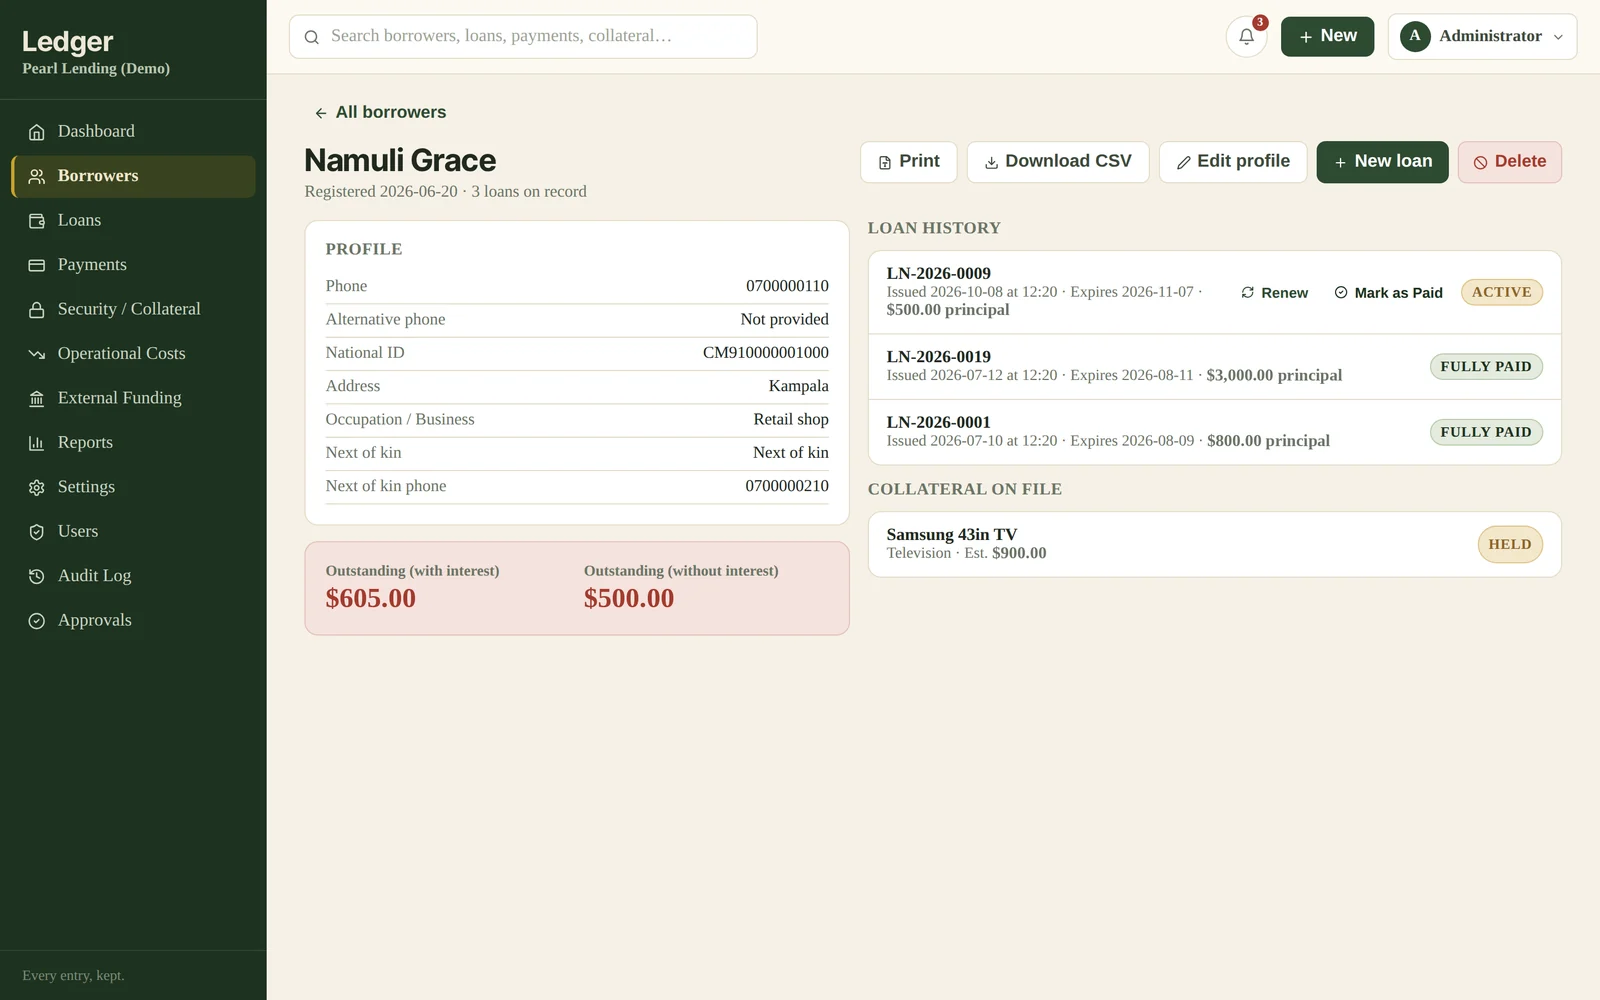1600x1000 pixels.
Task: Click the Dashboard home icon in sidebar
Action: pos(37,132)
